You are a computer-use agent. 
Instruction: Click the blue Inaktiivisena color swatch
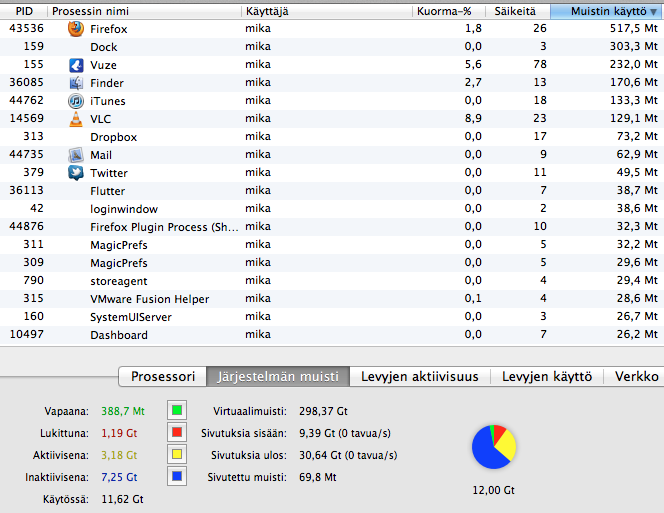click(x=177, y=476)
